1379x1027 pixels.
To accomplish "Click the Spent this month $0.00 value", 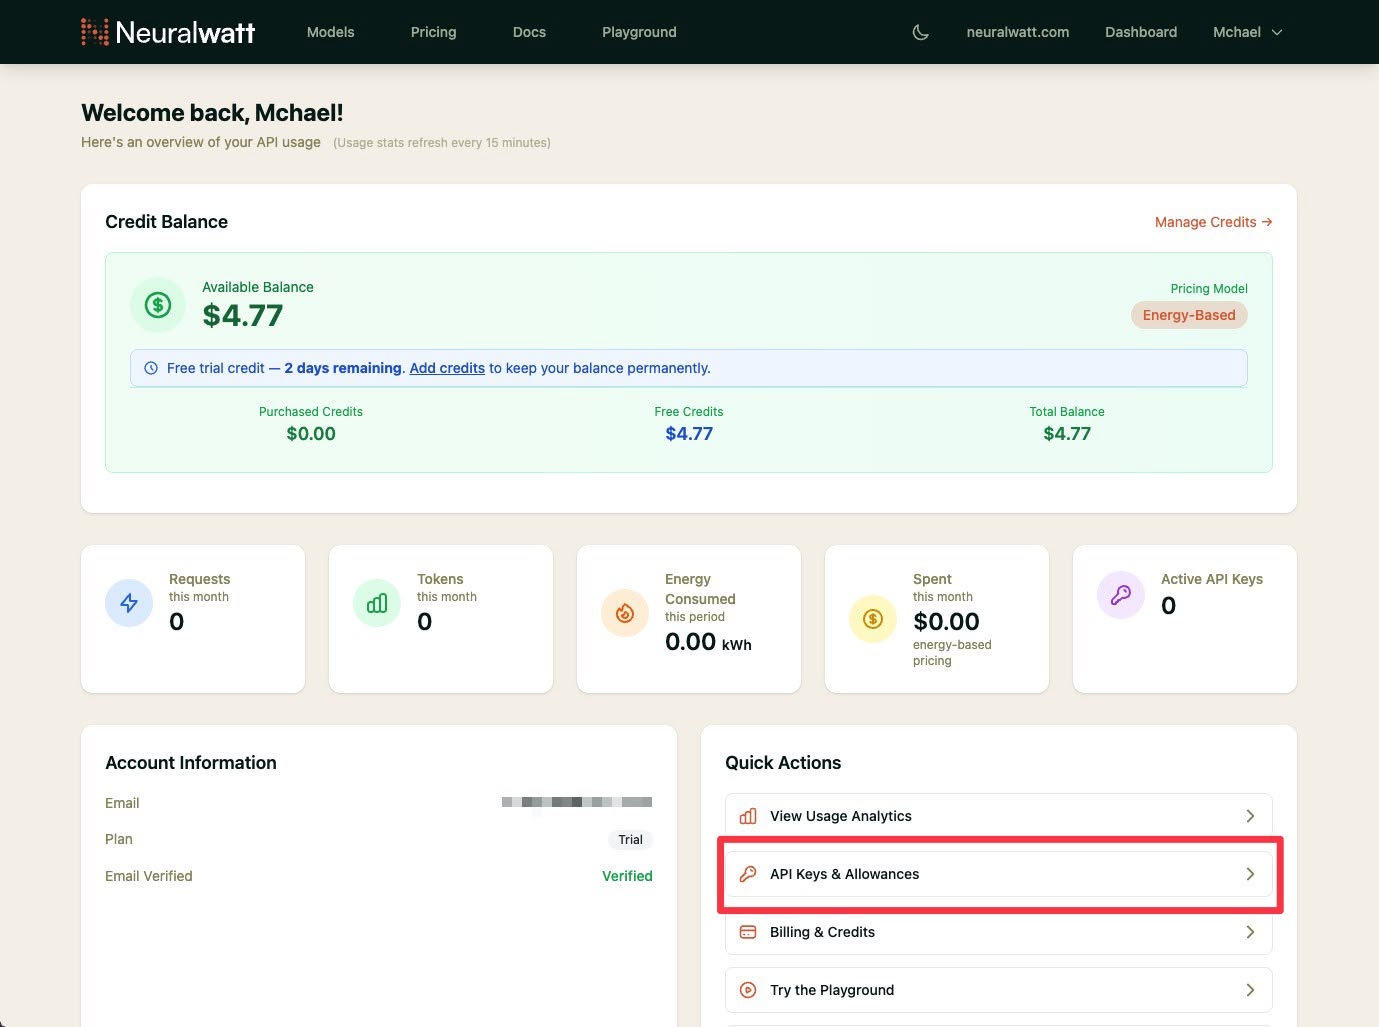I will click(x=946, y=622).
